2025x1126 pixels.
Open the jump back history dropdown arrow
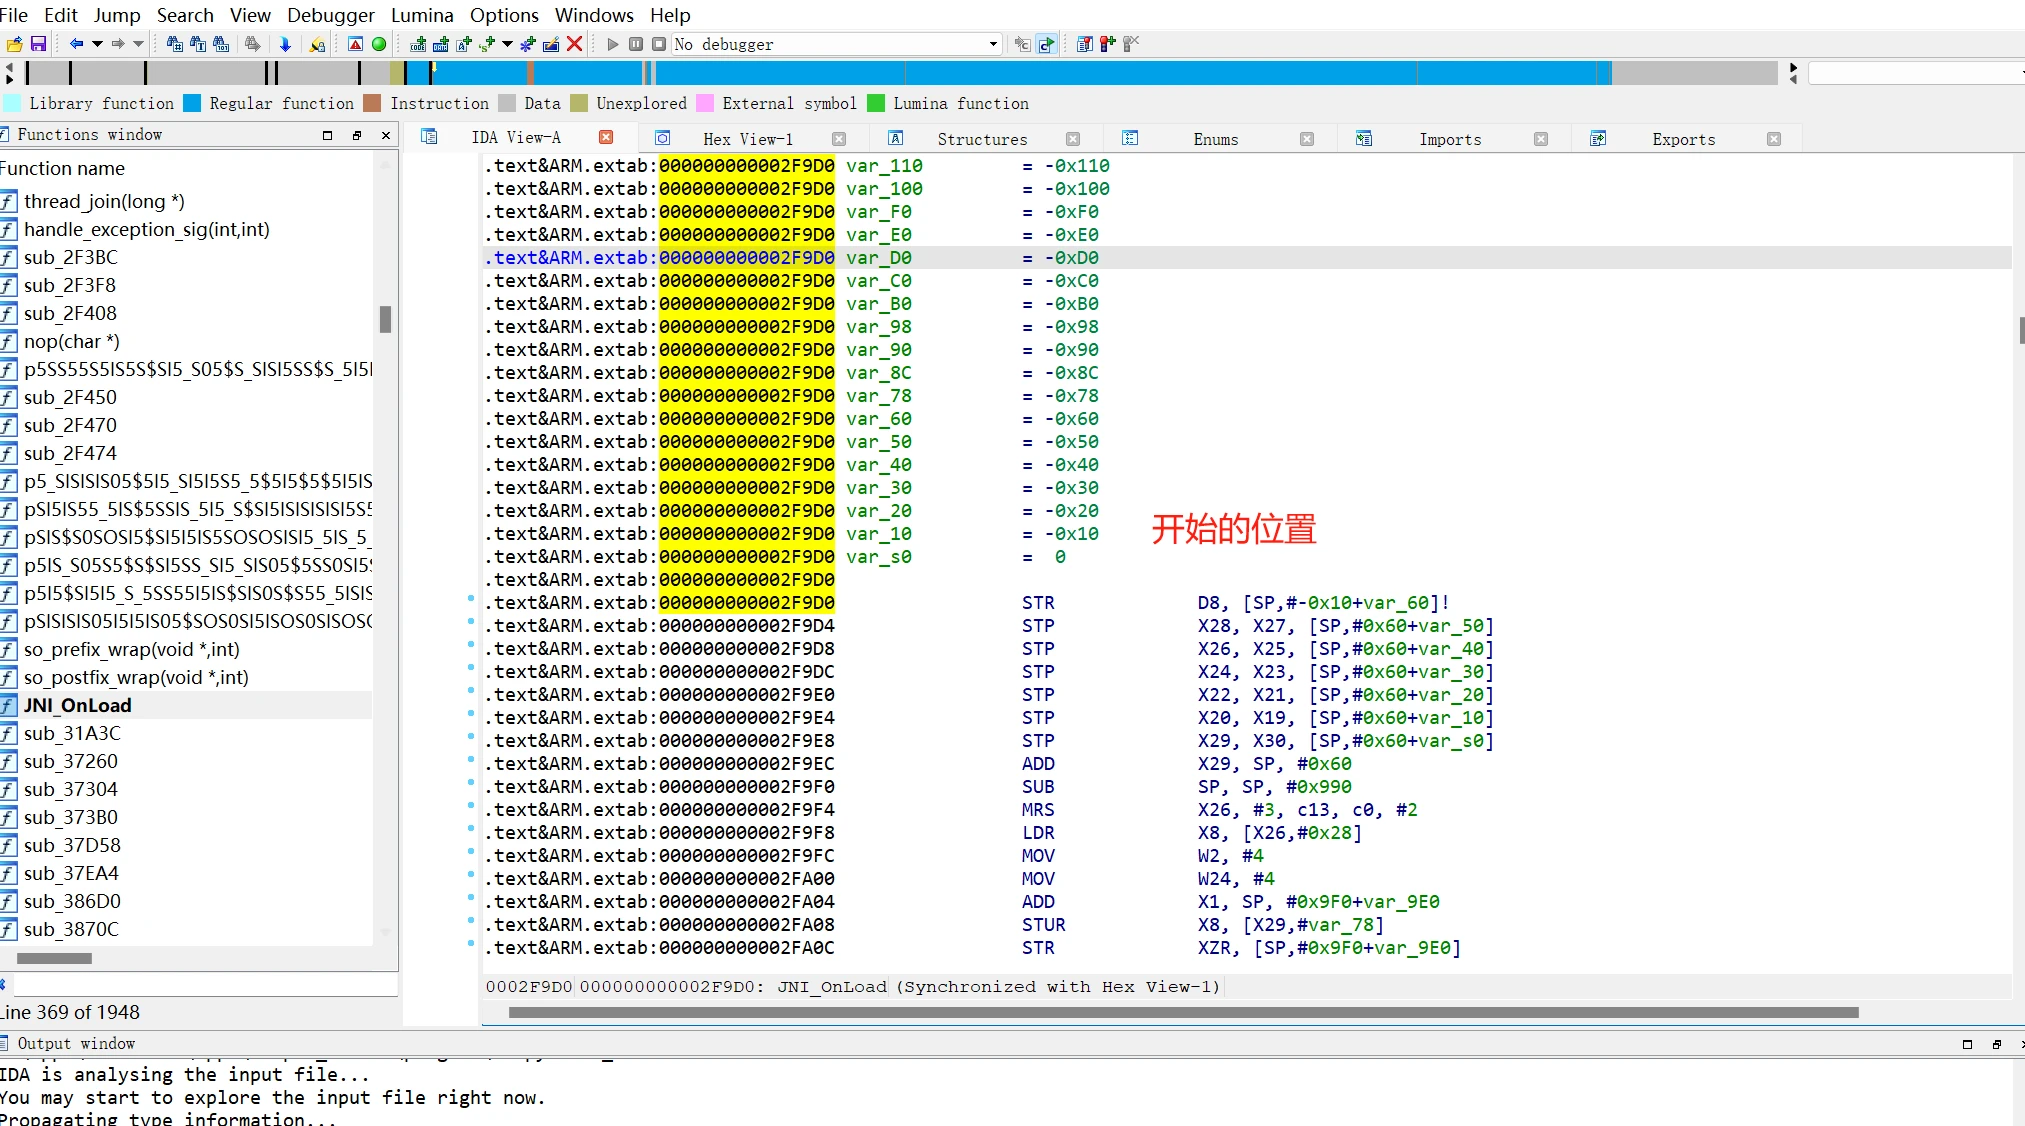click(97, 44)
